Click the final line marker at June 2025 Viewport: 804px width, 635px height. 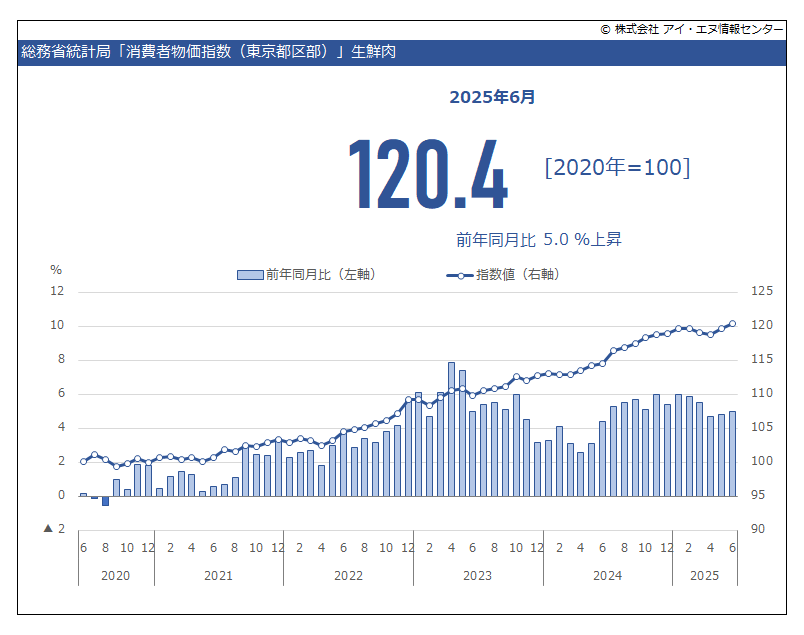732,324
